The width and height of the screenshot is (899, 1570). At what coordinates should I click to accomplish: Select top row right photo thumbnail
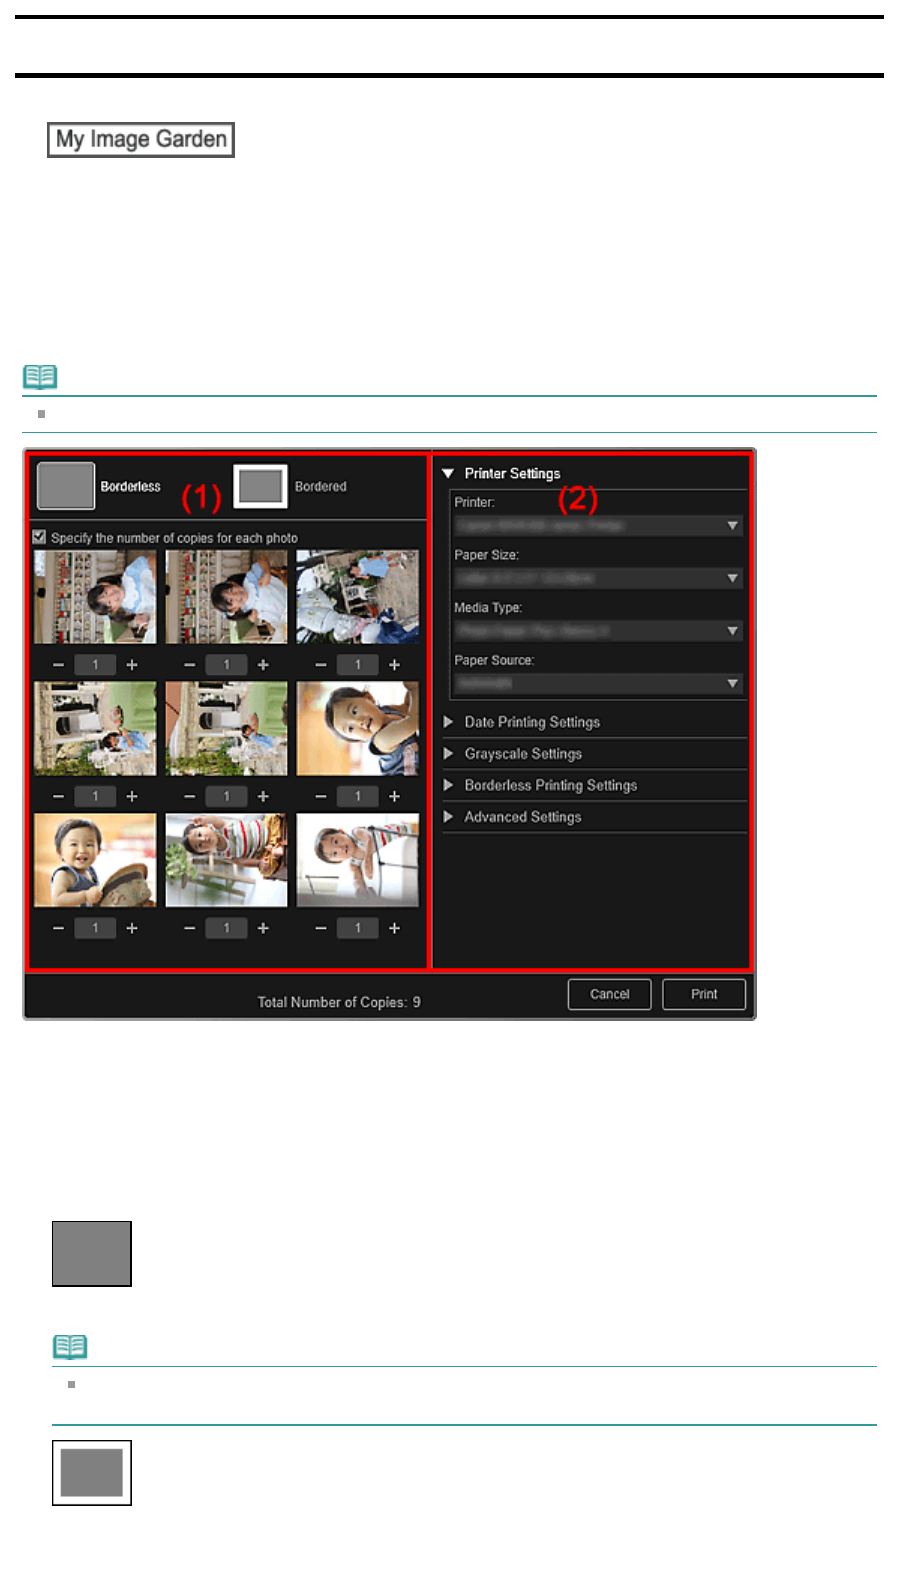point(358,597)
